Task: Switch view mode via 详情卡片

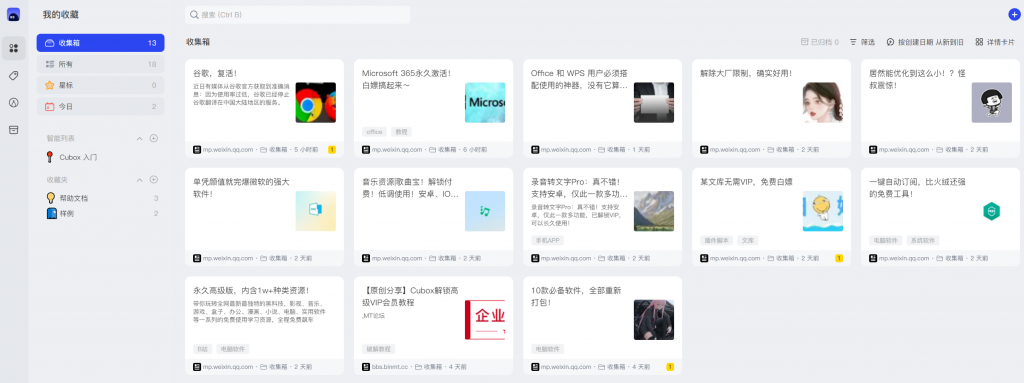Action: (995, 42)
